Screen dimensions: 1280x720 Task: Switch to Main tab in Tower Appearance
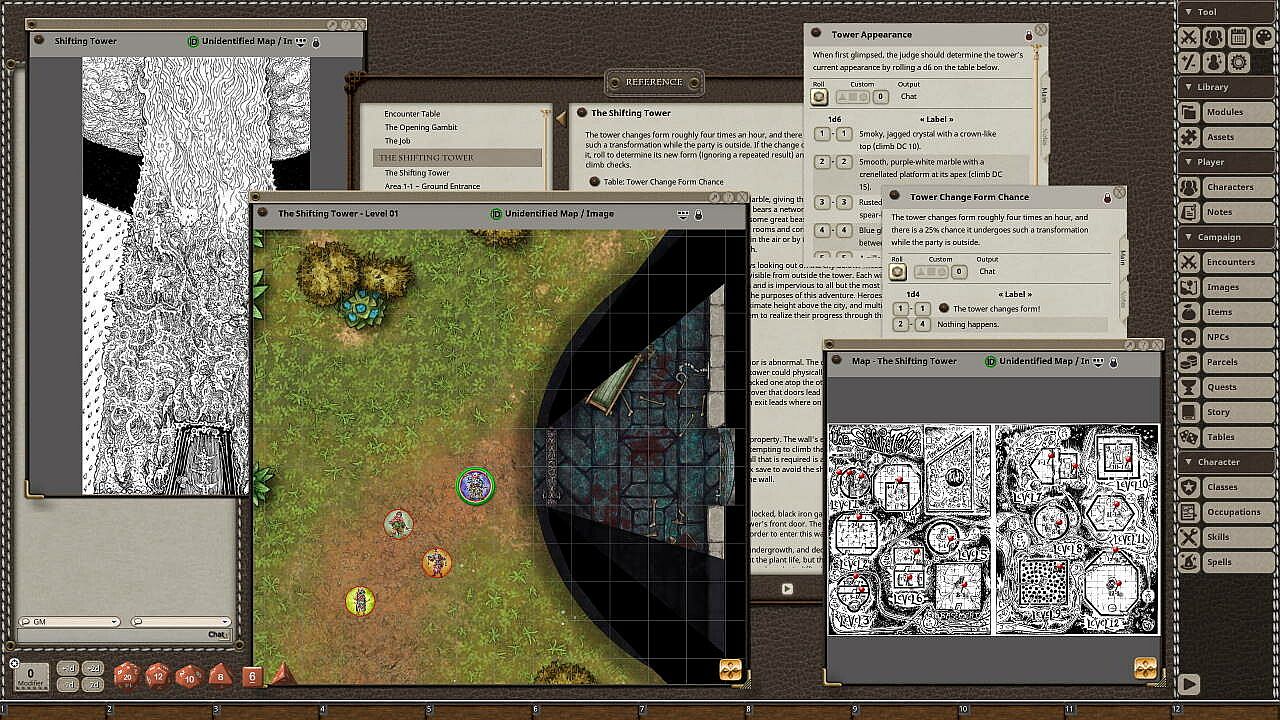pos(1044,94)
